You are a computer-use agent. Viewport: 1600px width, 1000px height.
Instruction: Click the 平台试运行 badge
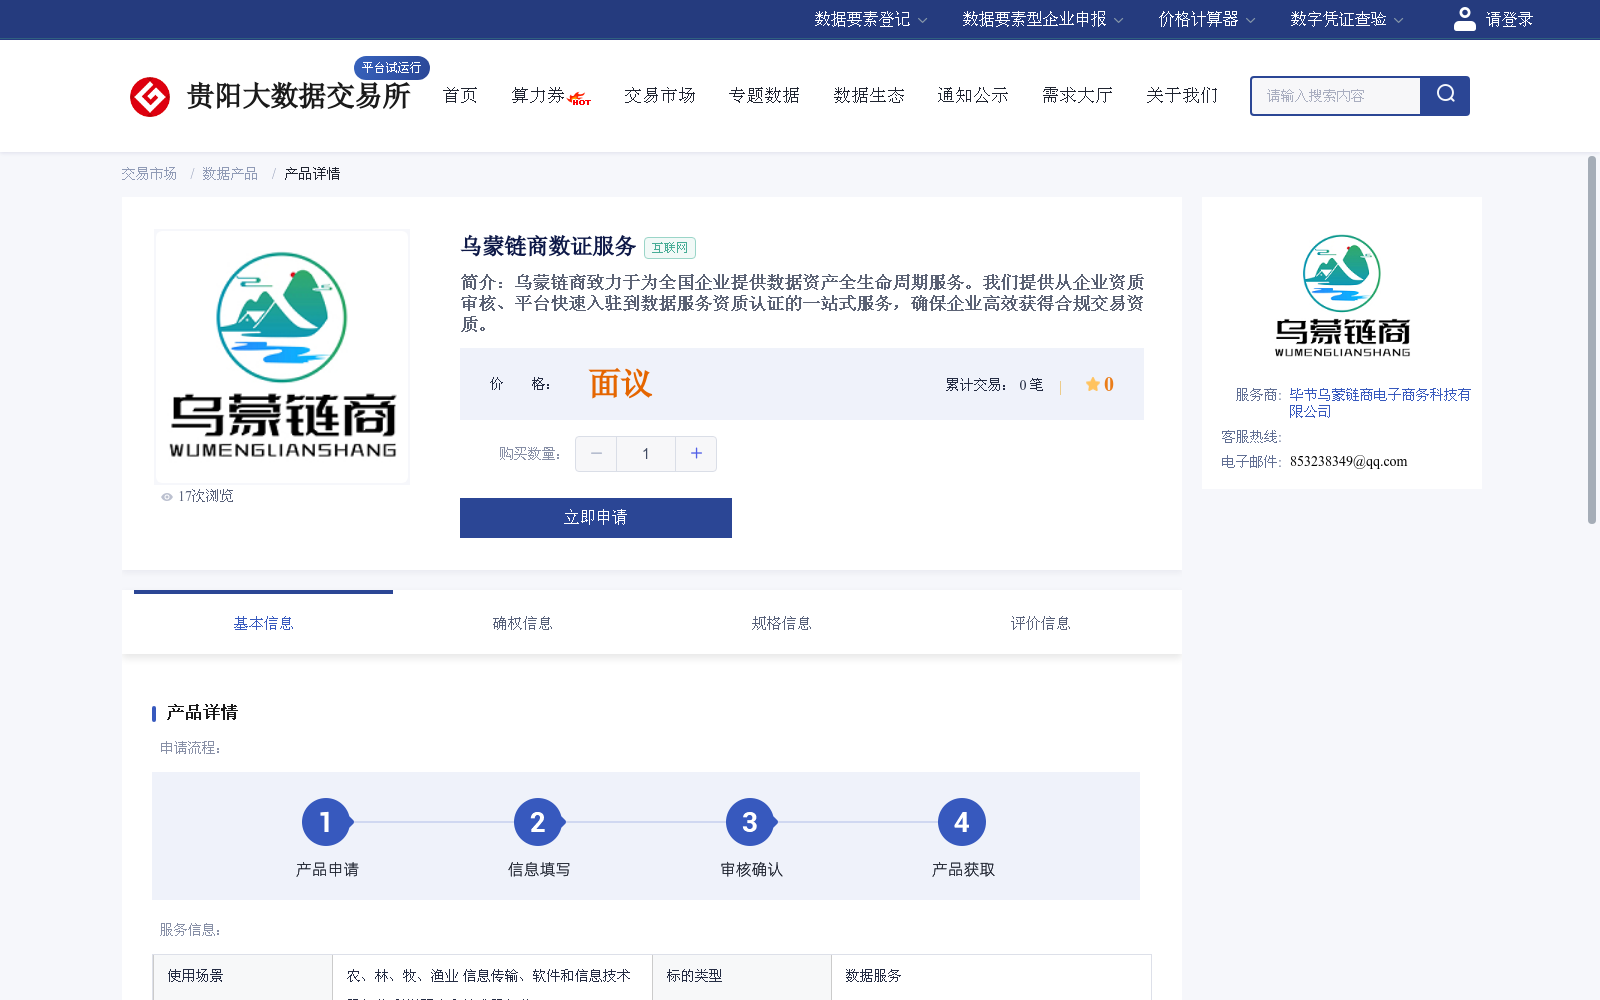point(392,68)
